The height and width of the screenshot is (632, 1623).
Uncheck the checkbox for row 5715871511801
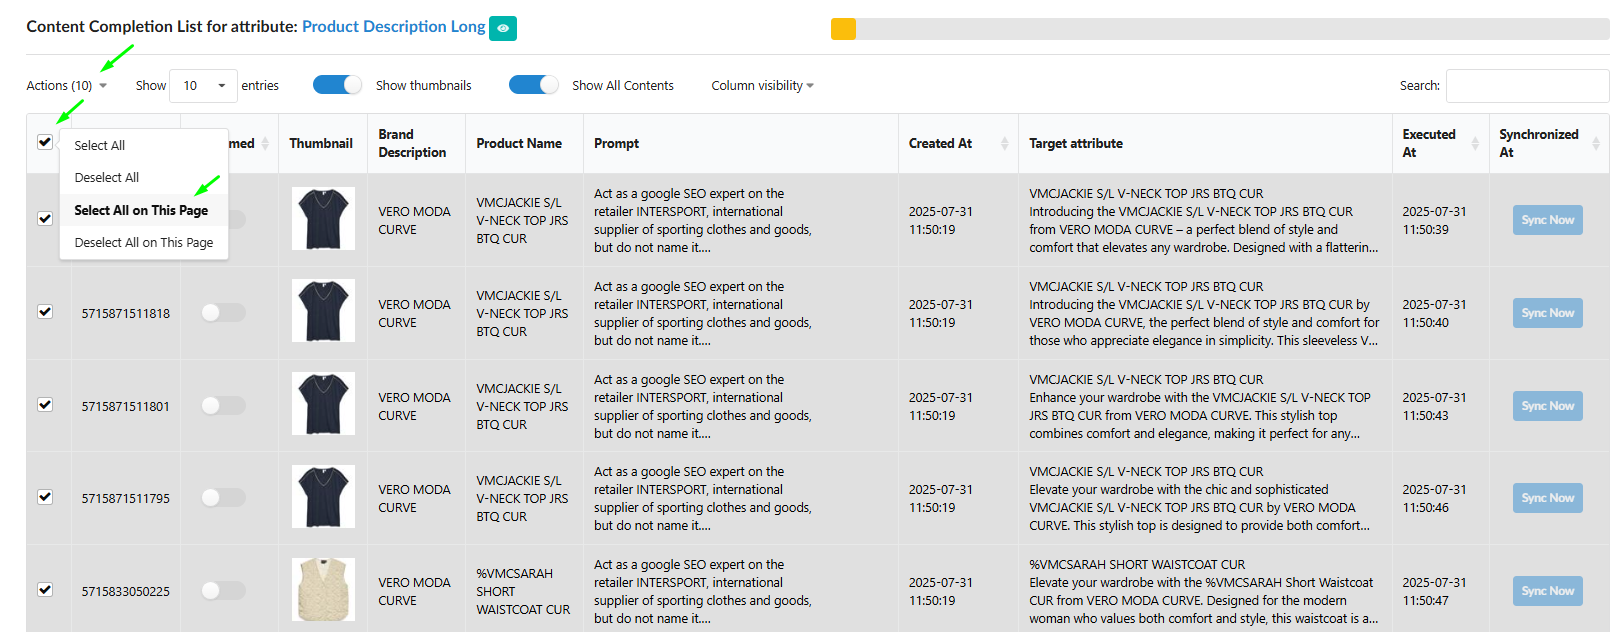(45, 404)
